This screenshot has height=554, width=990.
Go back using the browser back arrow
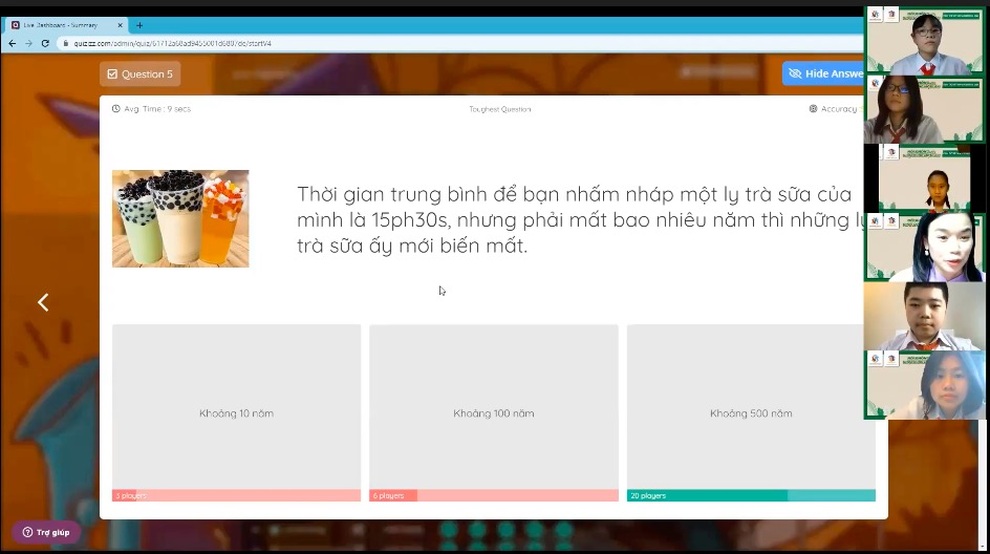pos(12,43)
